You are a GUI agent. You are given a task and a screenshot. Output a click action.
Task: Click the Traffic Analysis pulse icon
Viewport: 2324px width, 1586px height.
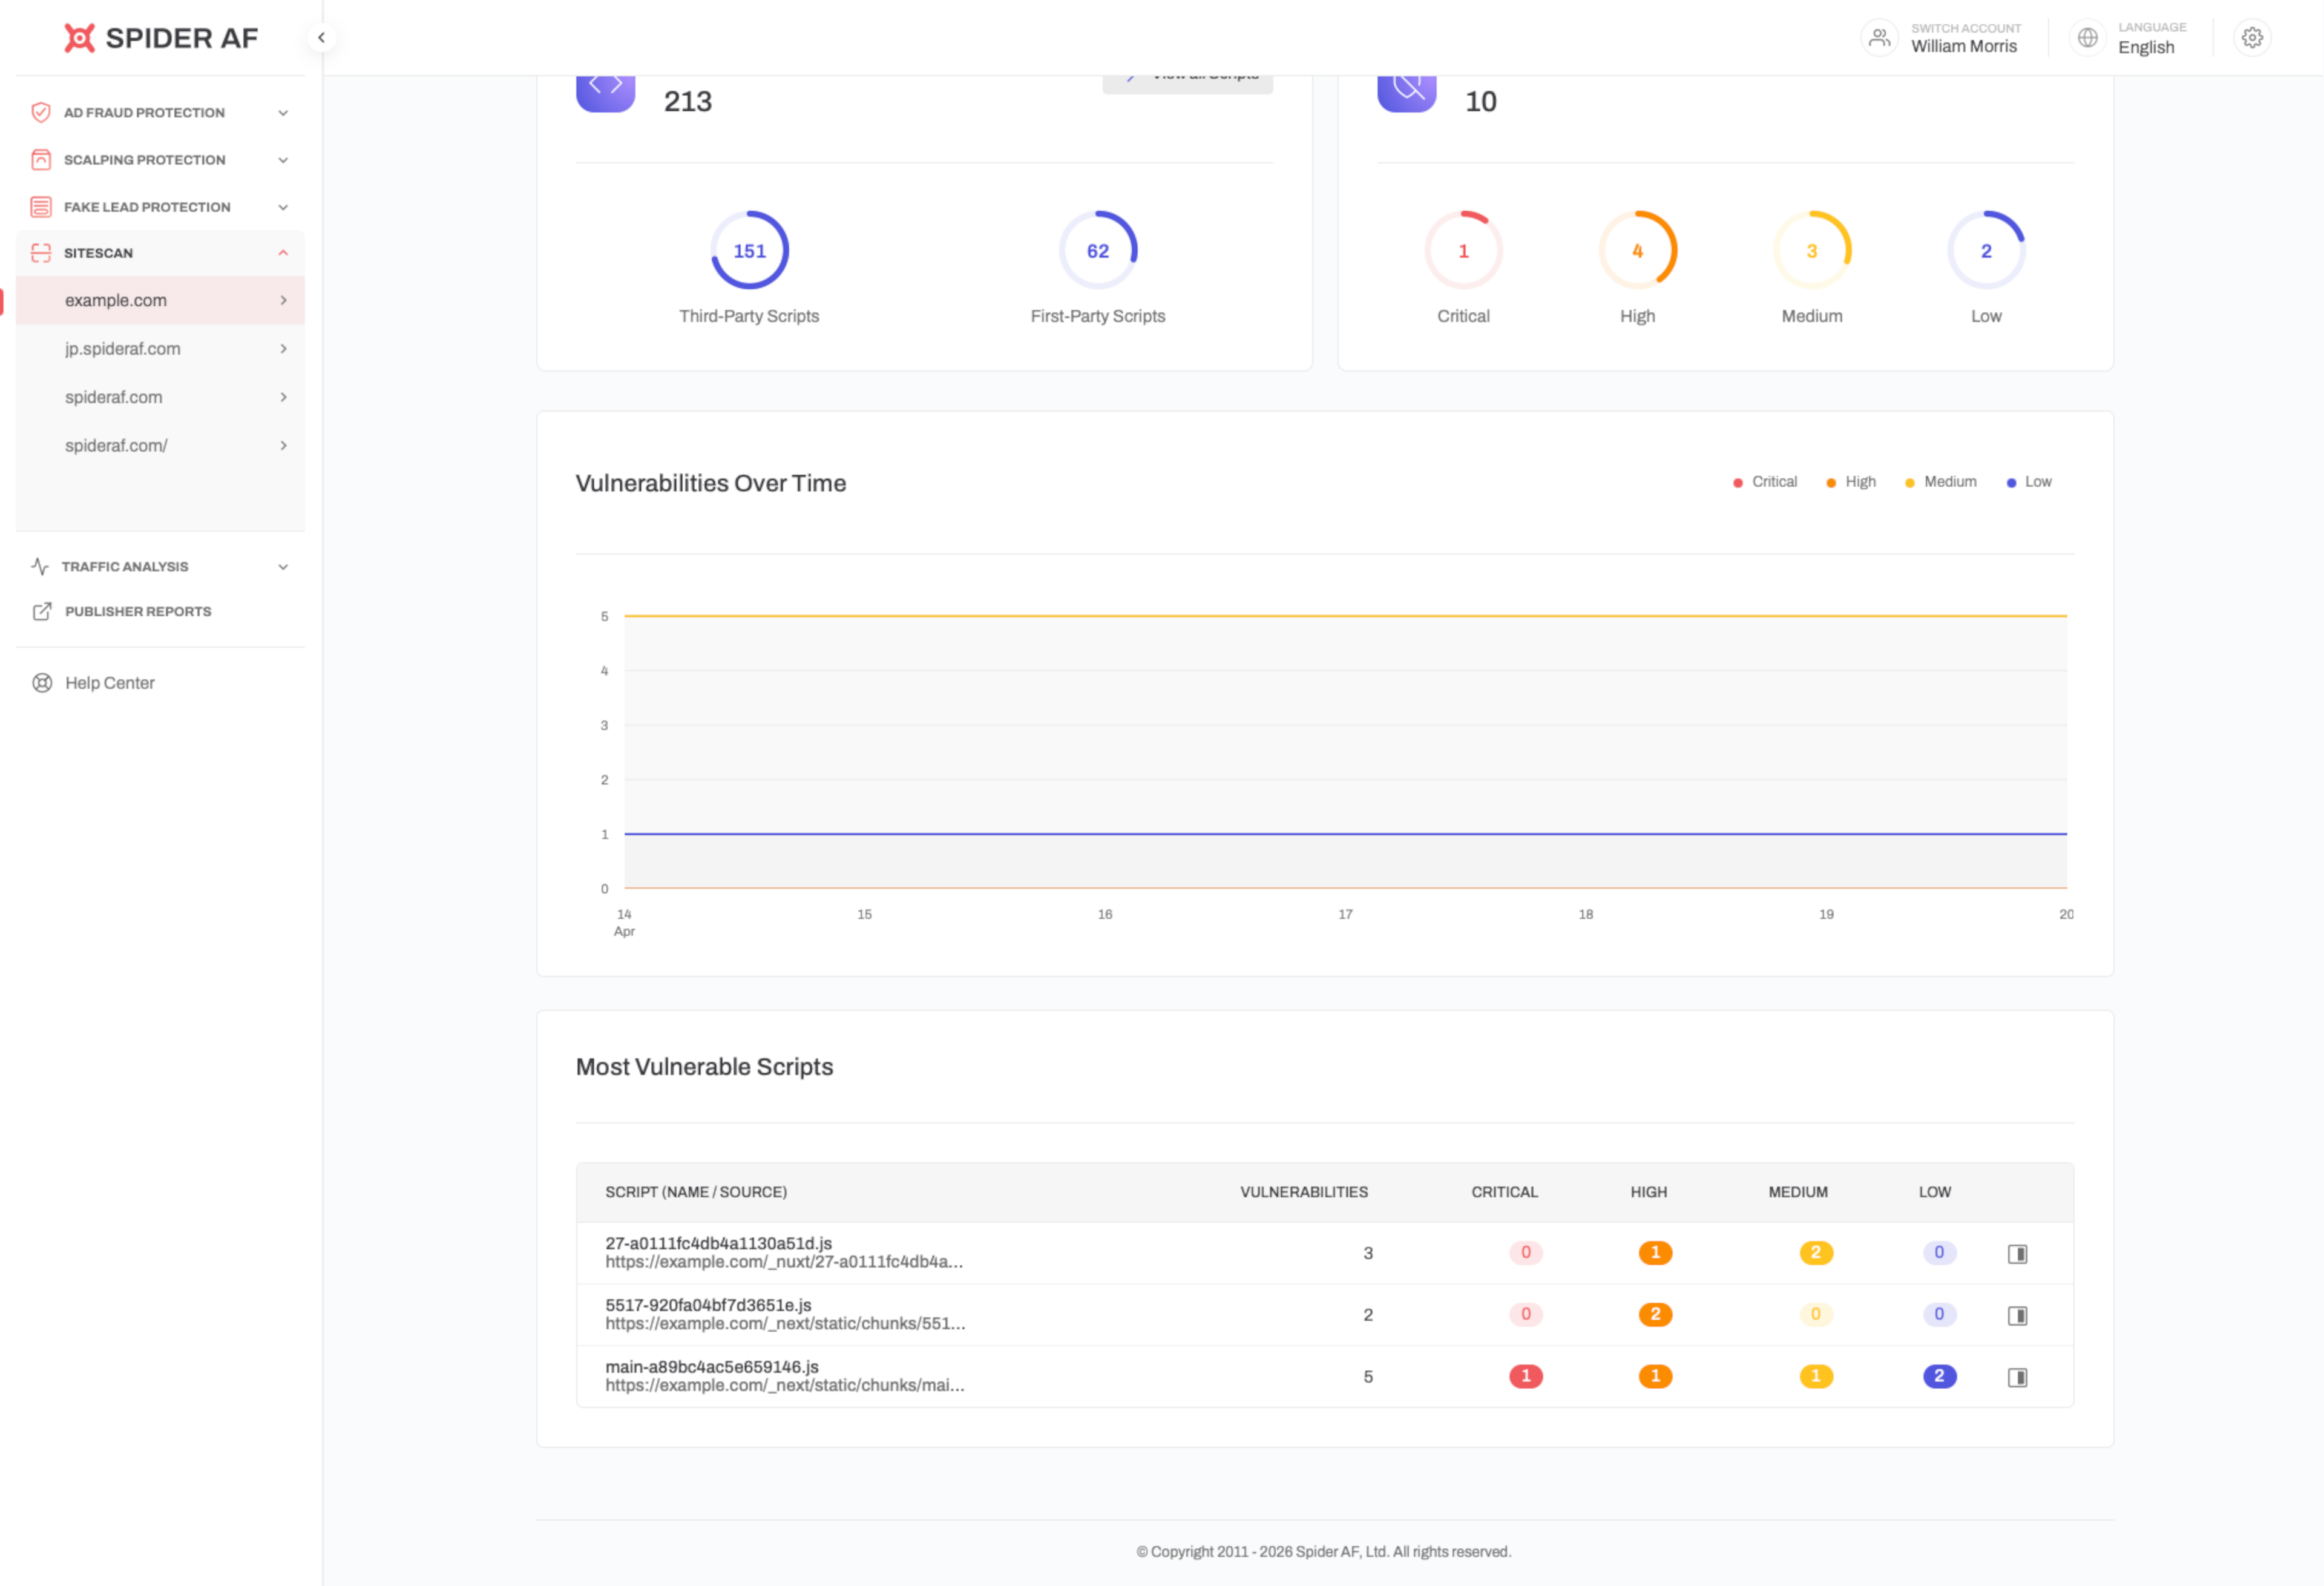[x=40, y=566]
